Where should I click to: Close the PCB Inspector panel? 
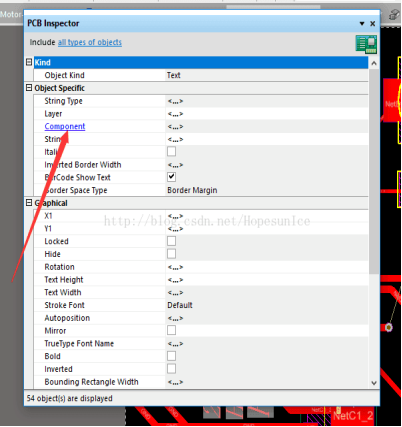coord(373,24)
